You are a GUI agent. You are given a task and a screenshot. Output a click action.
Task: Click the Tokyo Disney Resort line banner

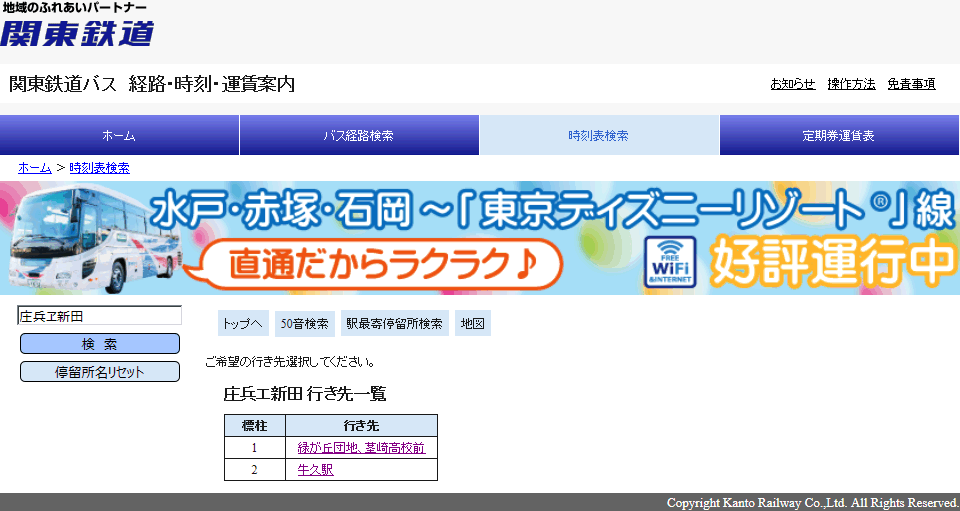tap(480, 238)
